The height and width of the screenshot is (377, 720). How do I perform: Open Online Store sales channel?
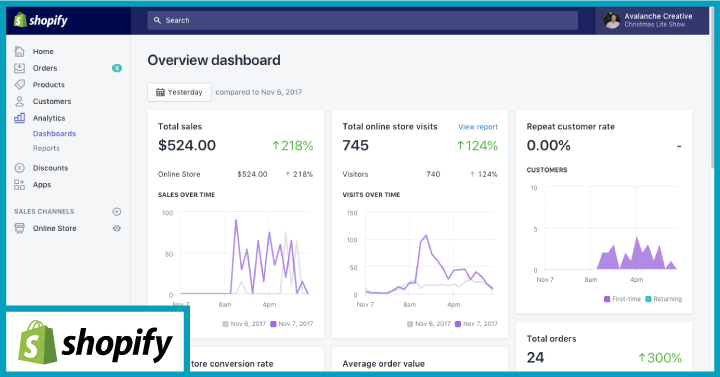pos(54,228)
